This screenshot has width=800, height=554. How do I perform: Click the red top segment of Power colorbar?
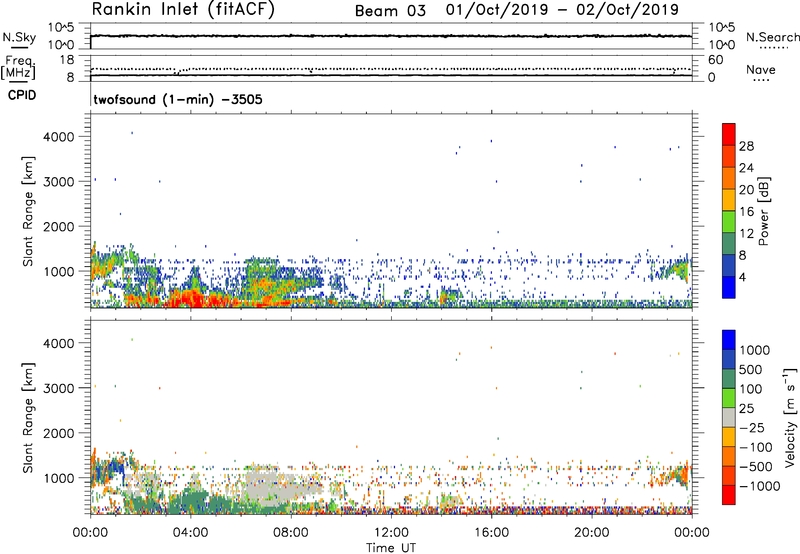coord(729,134)
